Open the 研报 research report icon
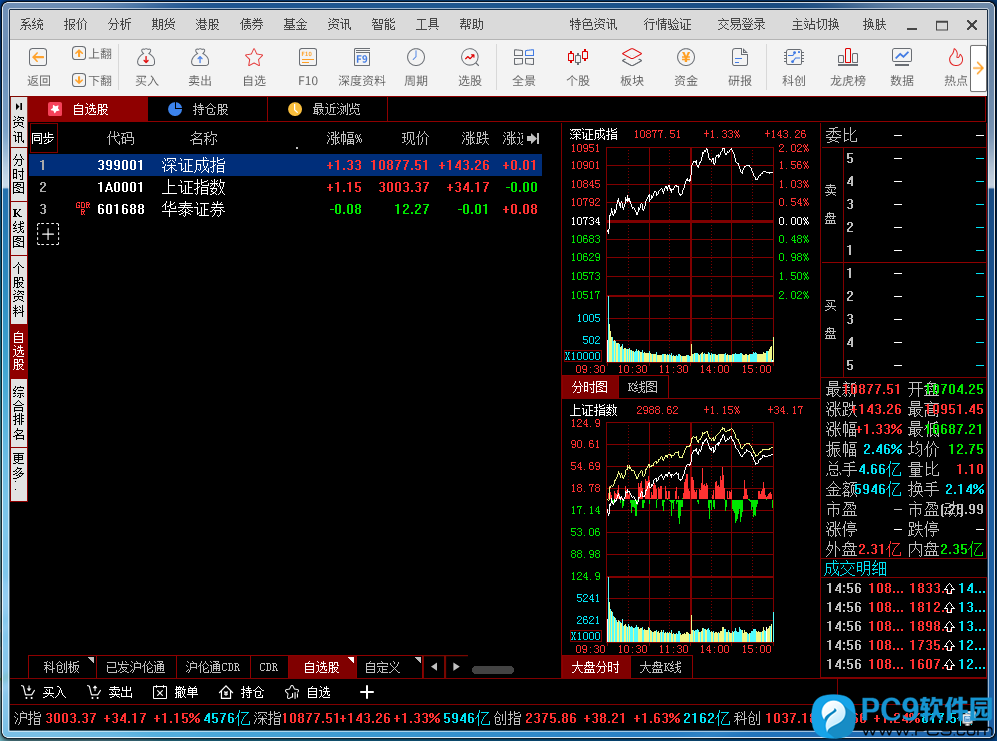The width and height of the screenshot is (997, 741). pos(740,58)
